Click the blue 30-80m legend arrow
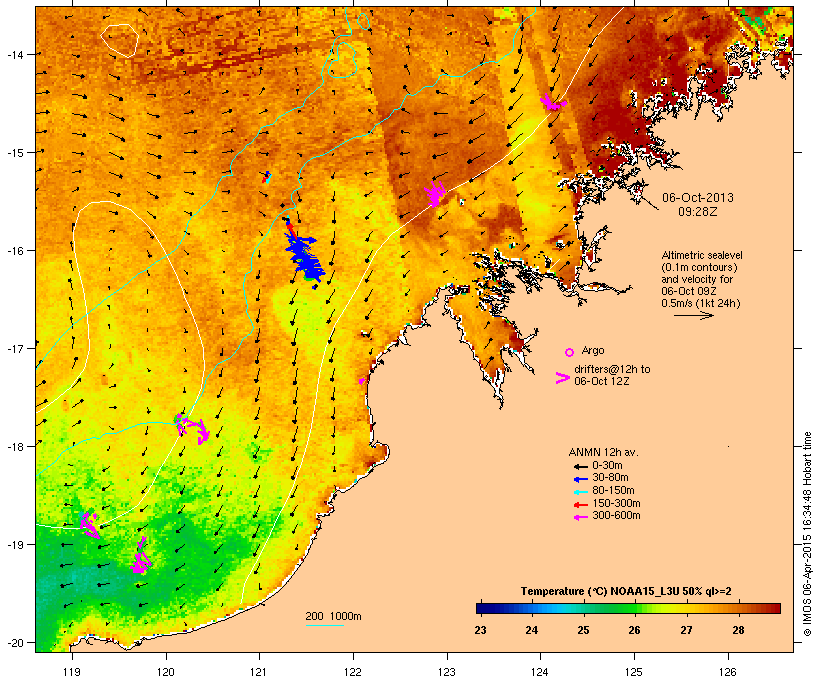 click(580, 479)
